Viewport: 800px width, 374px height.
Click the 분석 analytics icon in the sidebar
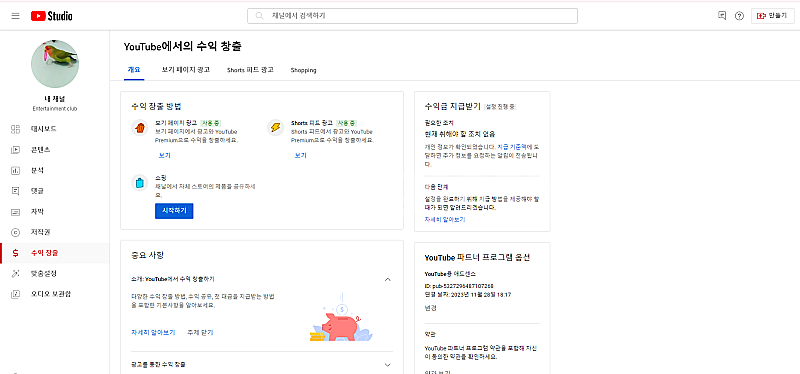click(15, 170)
